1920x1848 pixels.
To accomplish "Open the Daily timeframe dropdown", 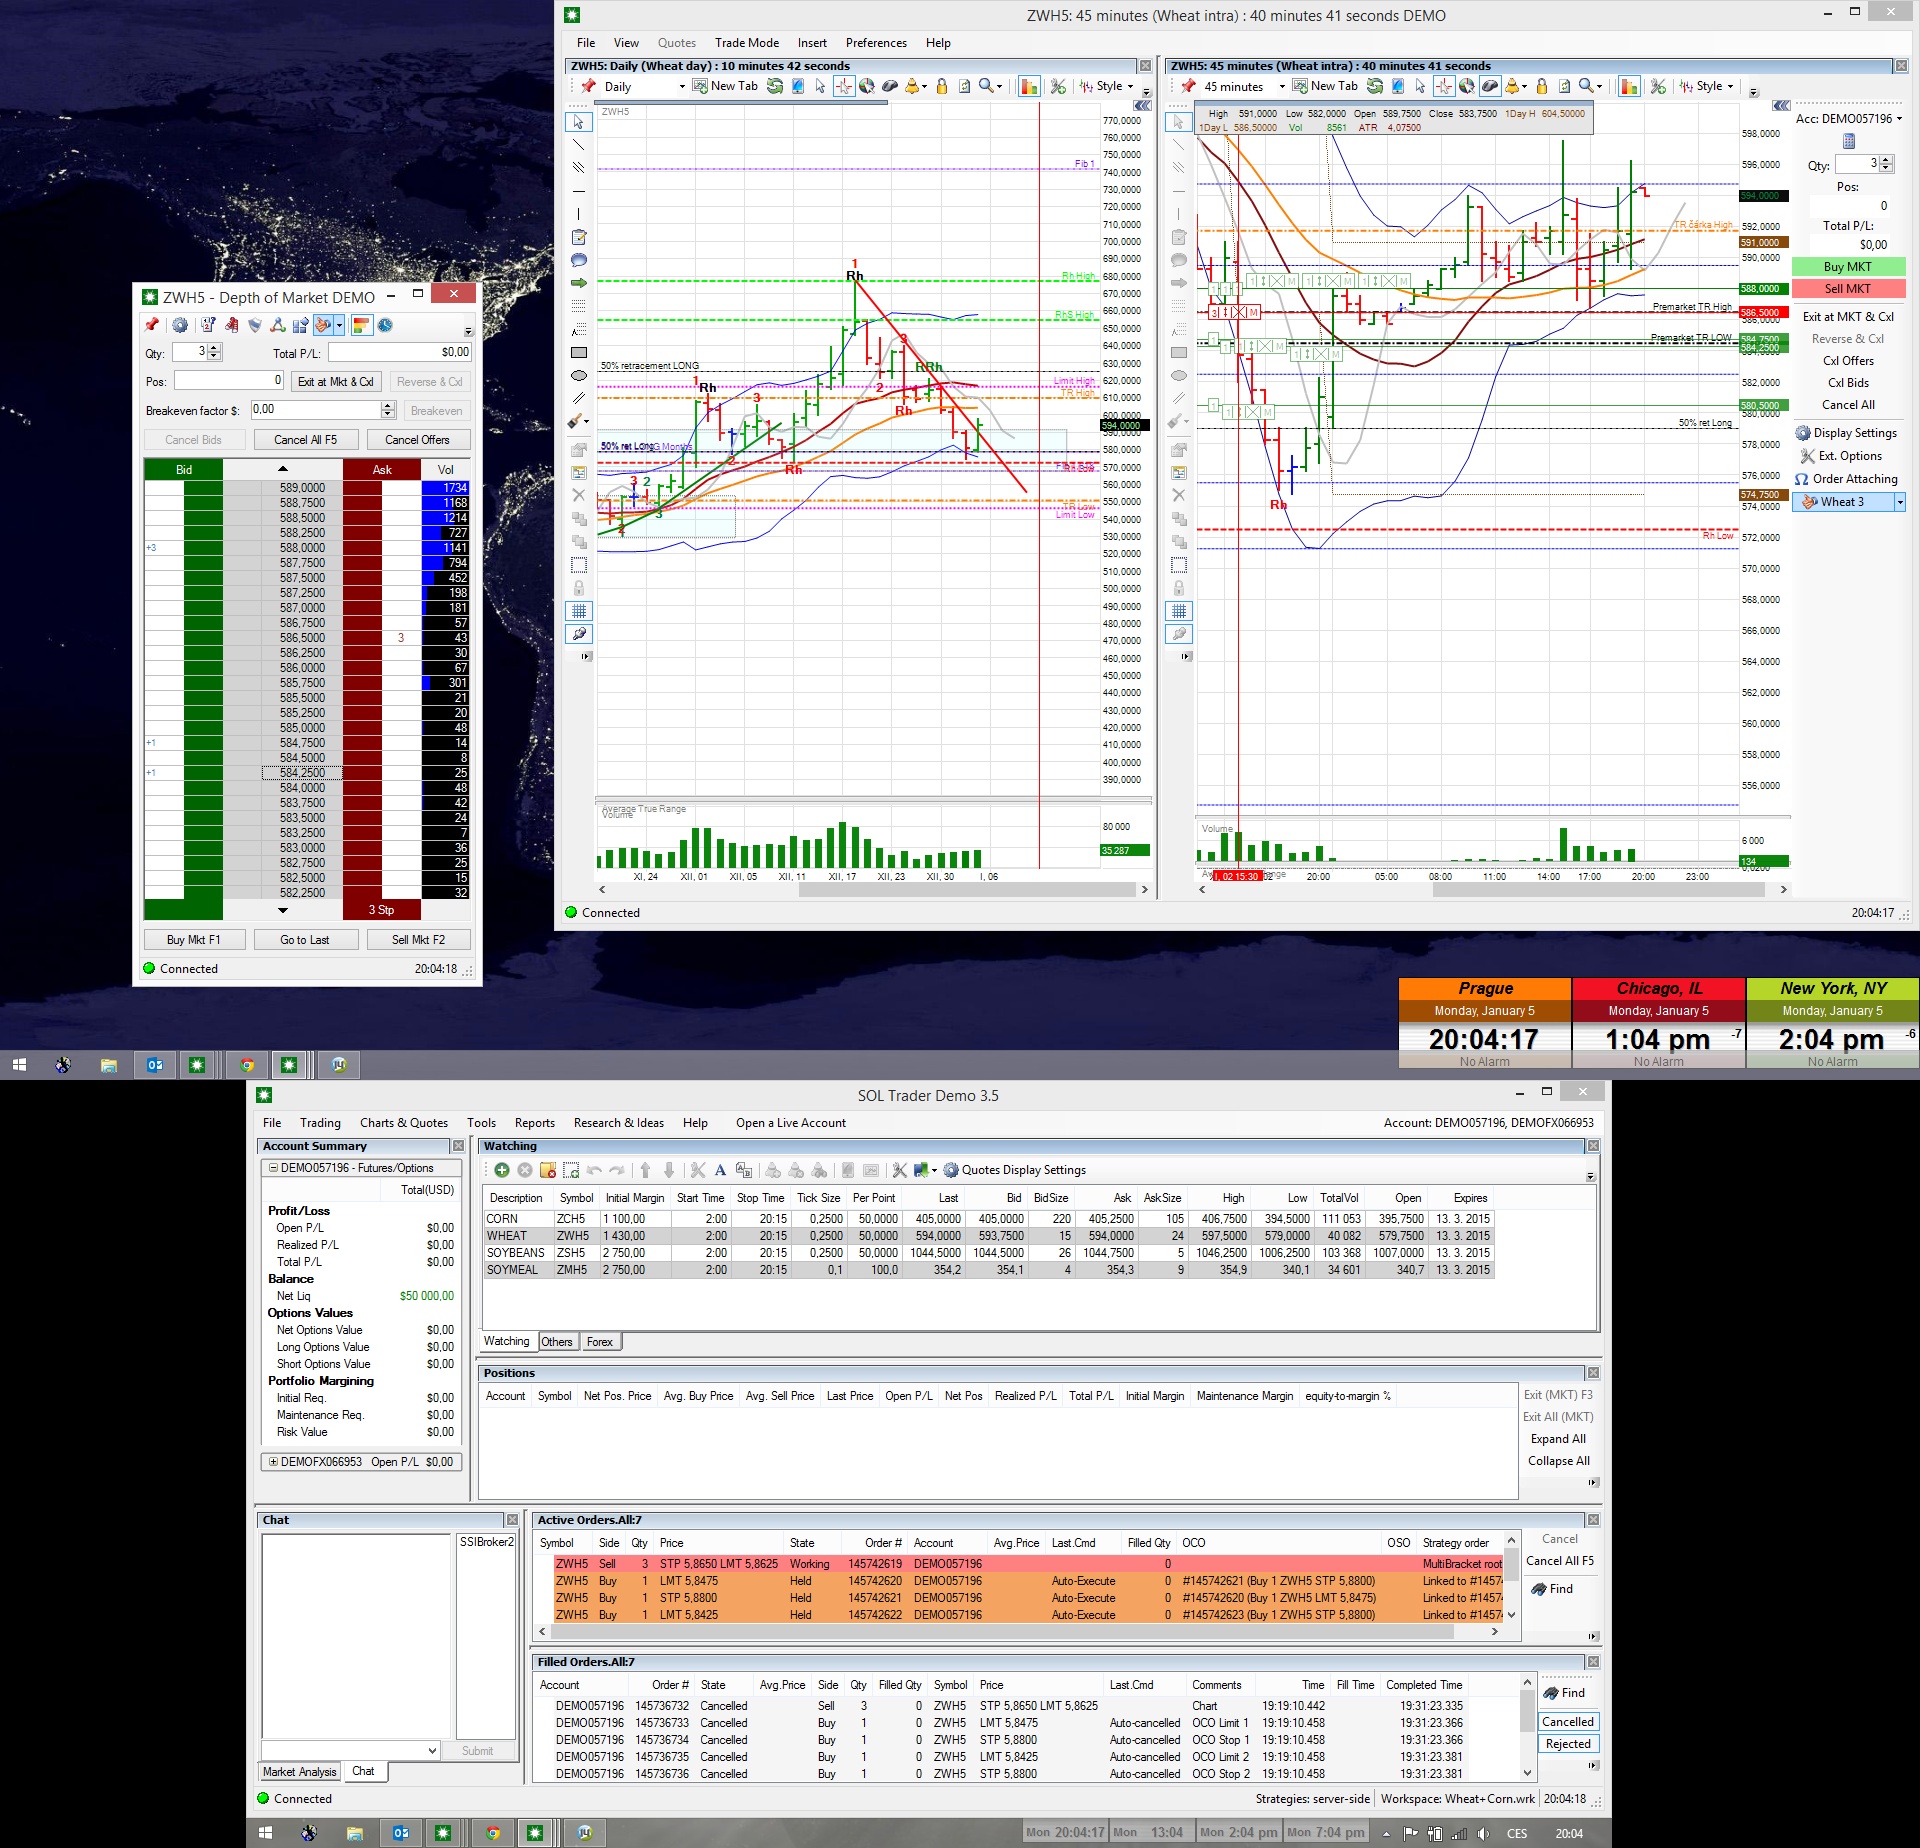I will pyautogui.click(x=682, y=87).
